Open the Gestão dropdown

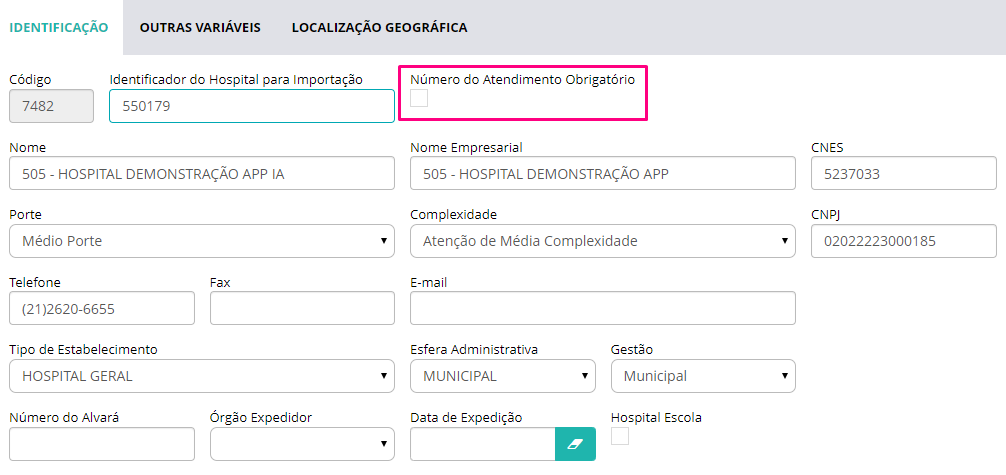[703, 376]
